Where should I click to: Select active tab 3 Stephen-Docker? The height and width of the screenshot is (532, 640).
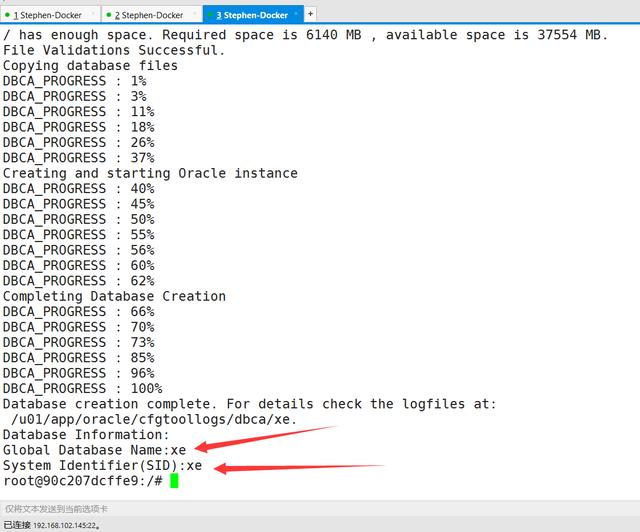(253, 15)
